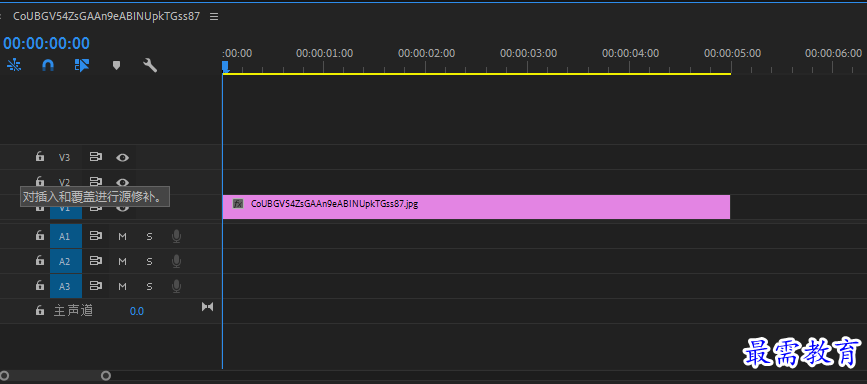Toggle the A2 track targeting button
The width and height of the screenshot is (867, 384).
[x=66, y=261]
